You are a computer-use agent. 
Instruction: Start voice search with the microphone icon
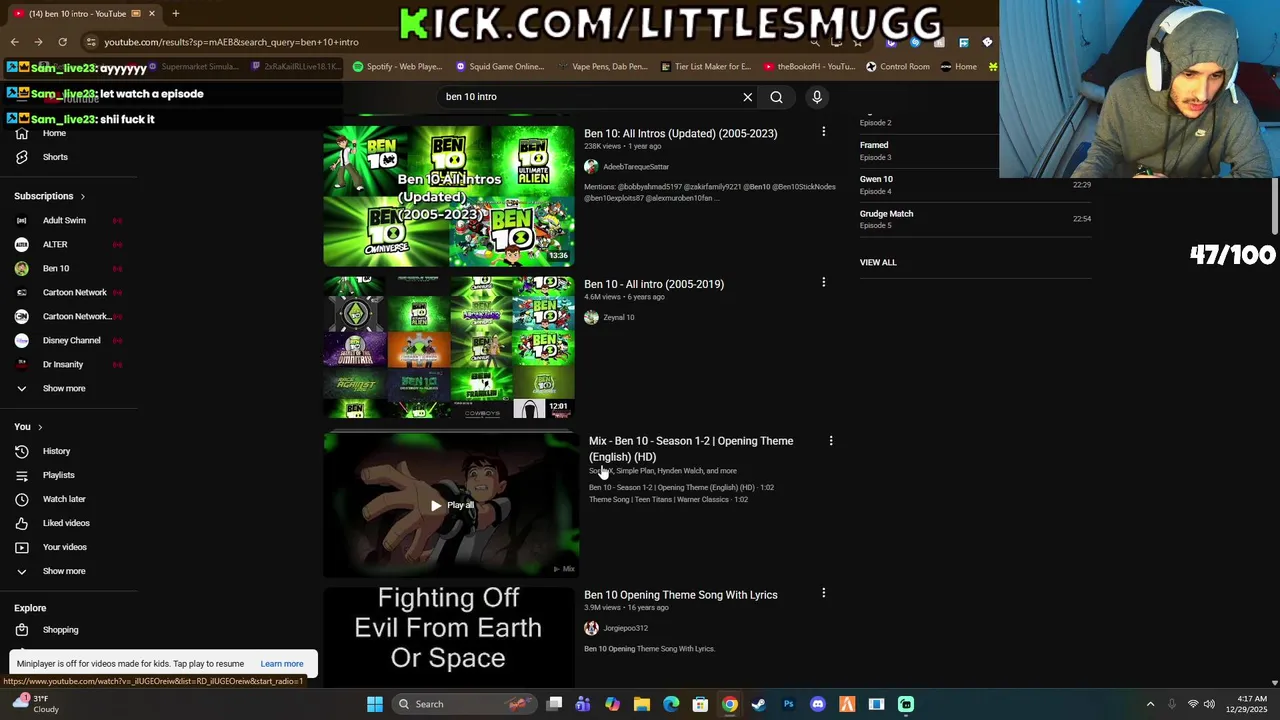[817, 97]
